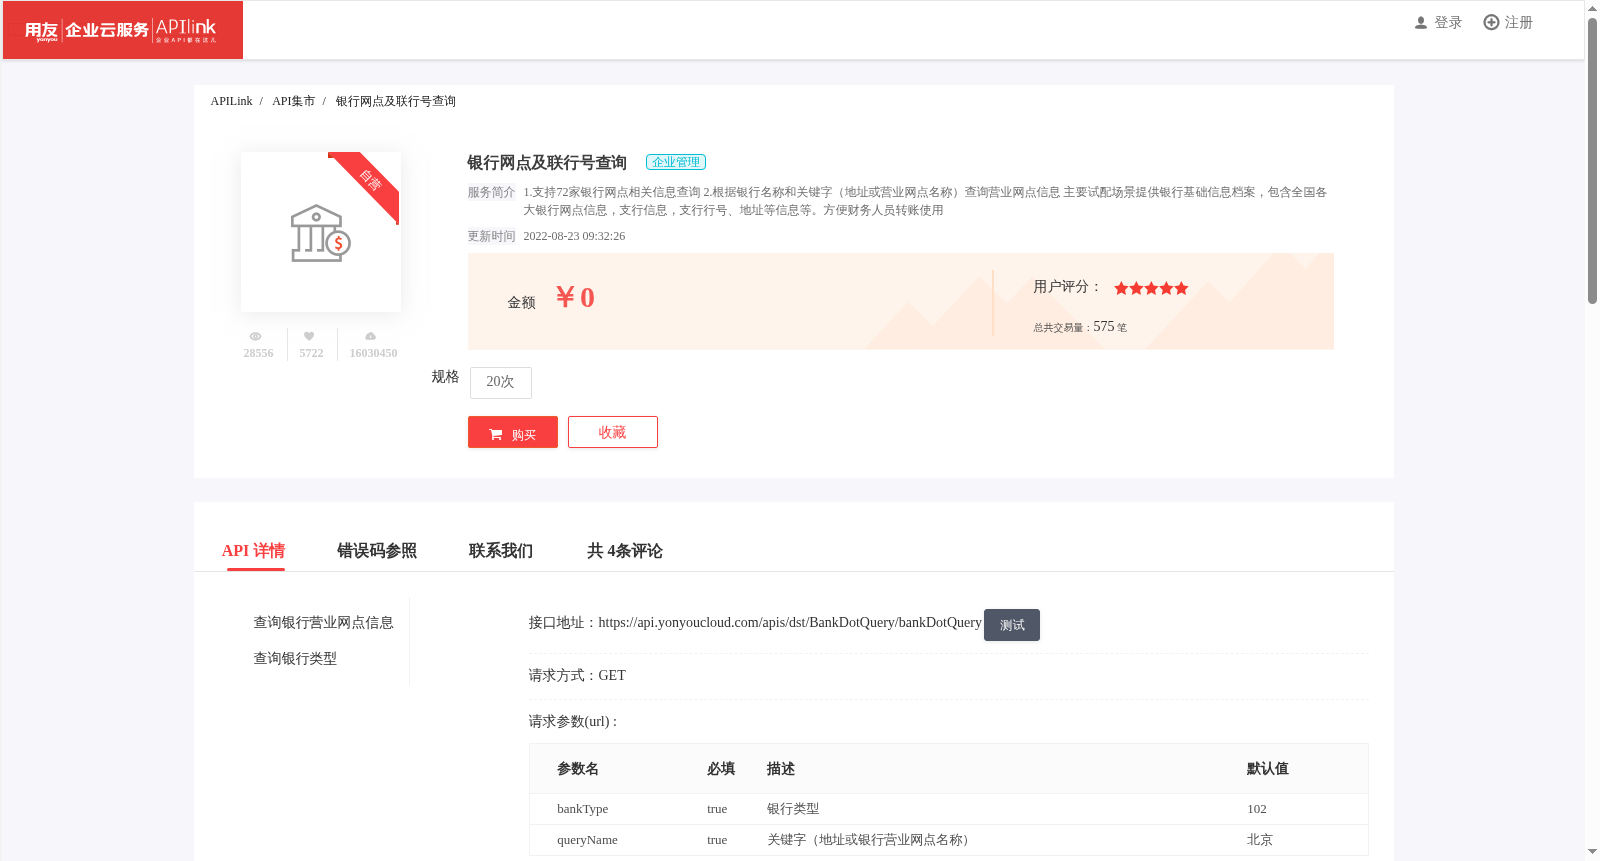Click the 收藏 favorite button
Image resolution: width=1600 pixels, height=861 pixels.
point(613,432)
